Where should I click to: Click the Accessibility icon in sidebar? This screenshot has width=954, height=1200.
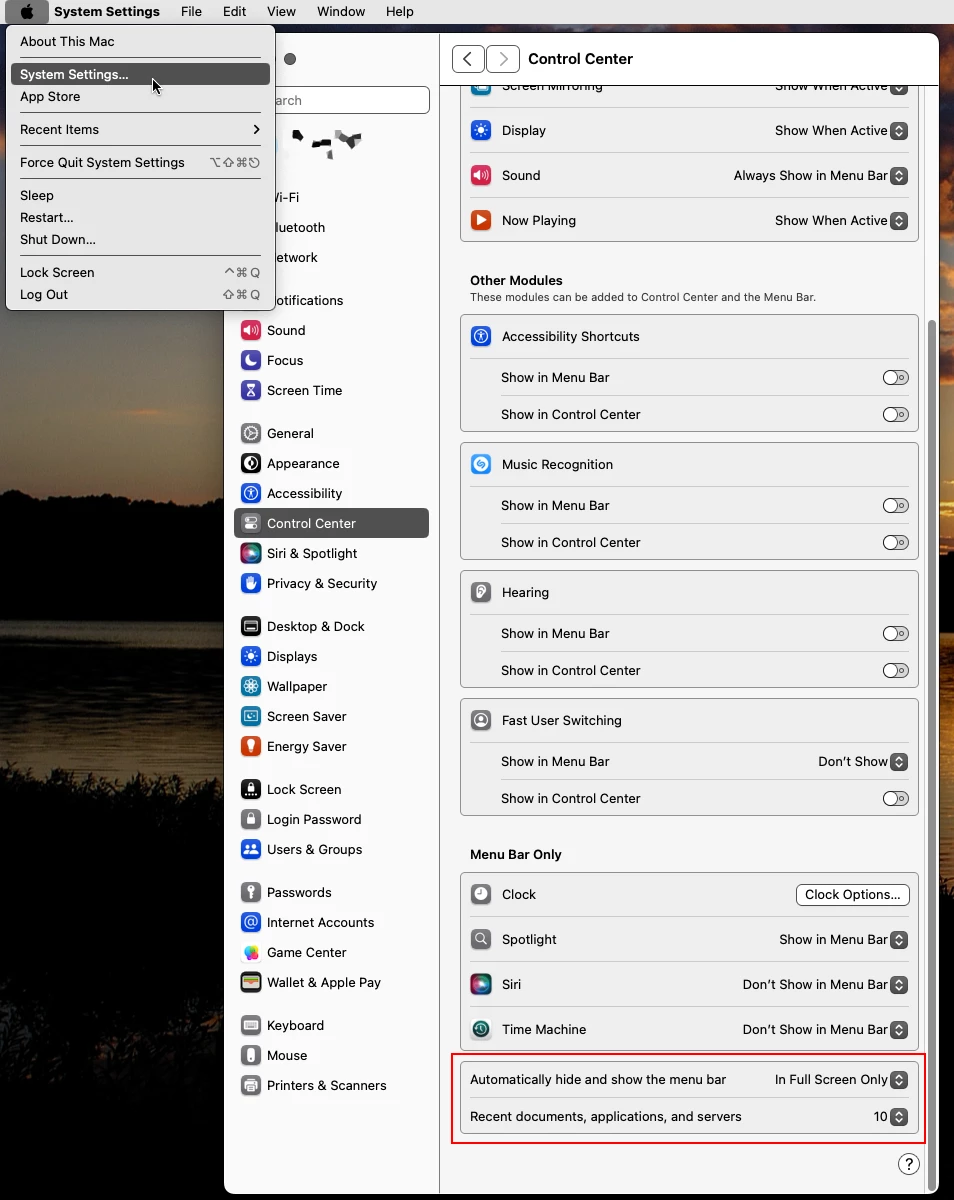click(x=251, y=493)
